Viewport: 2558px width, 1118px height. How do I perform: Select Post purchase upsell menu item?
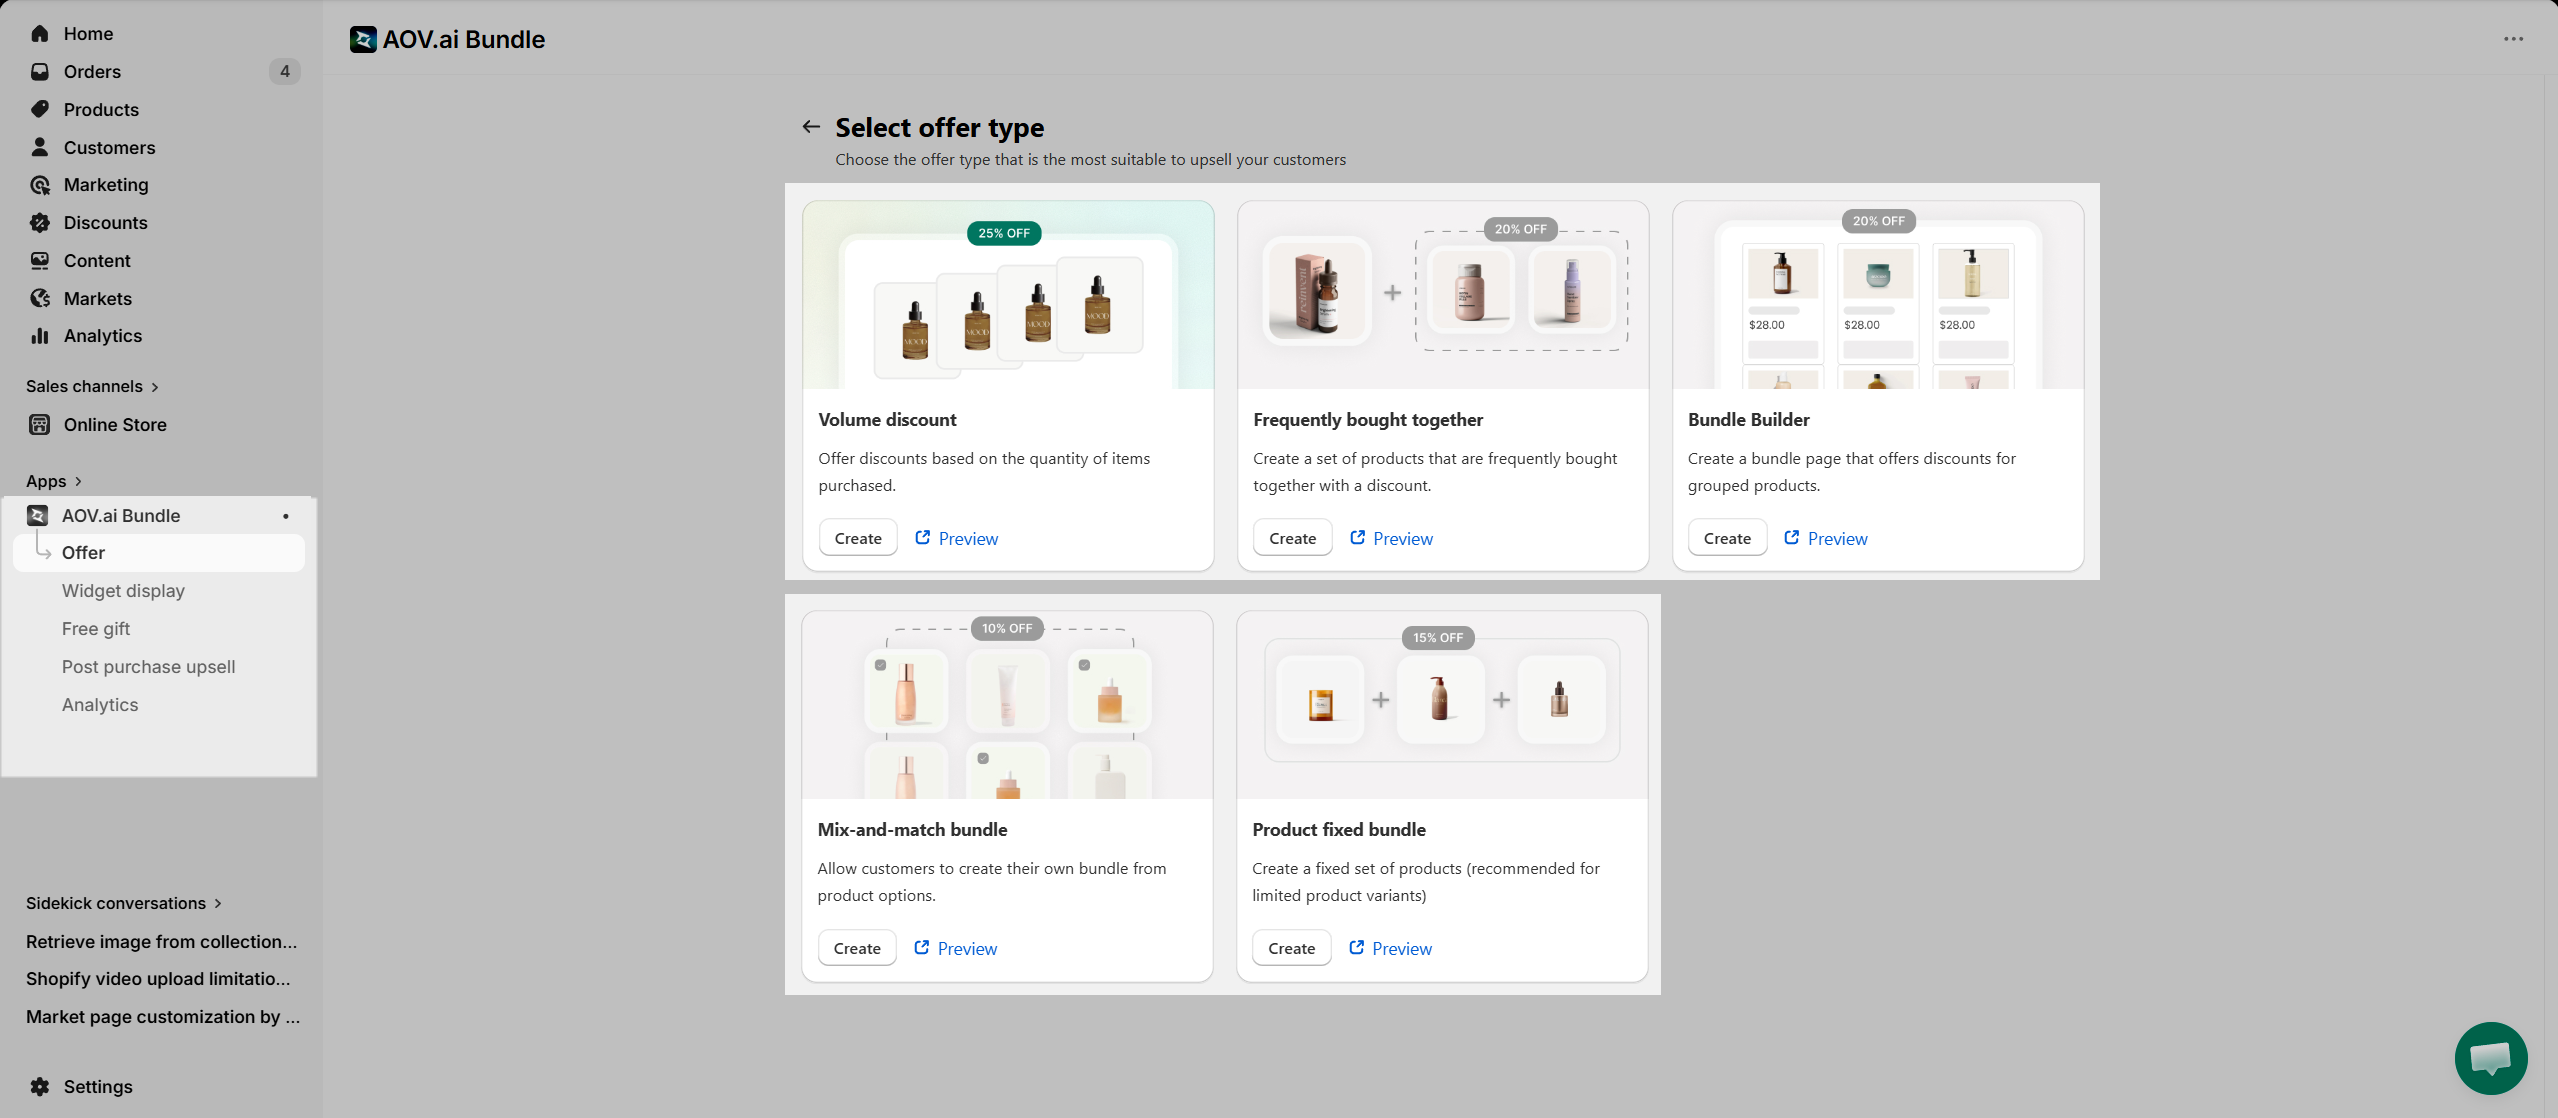[148, 666]
